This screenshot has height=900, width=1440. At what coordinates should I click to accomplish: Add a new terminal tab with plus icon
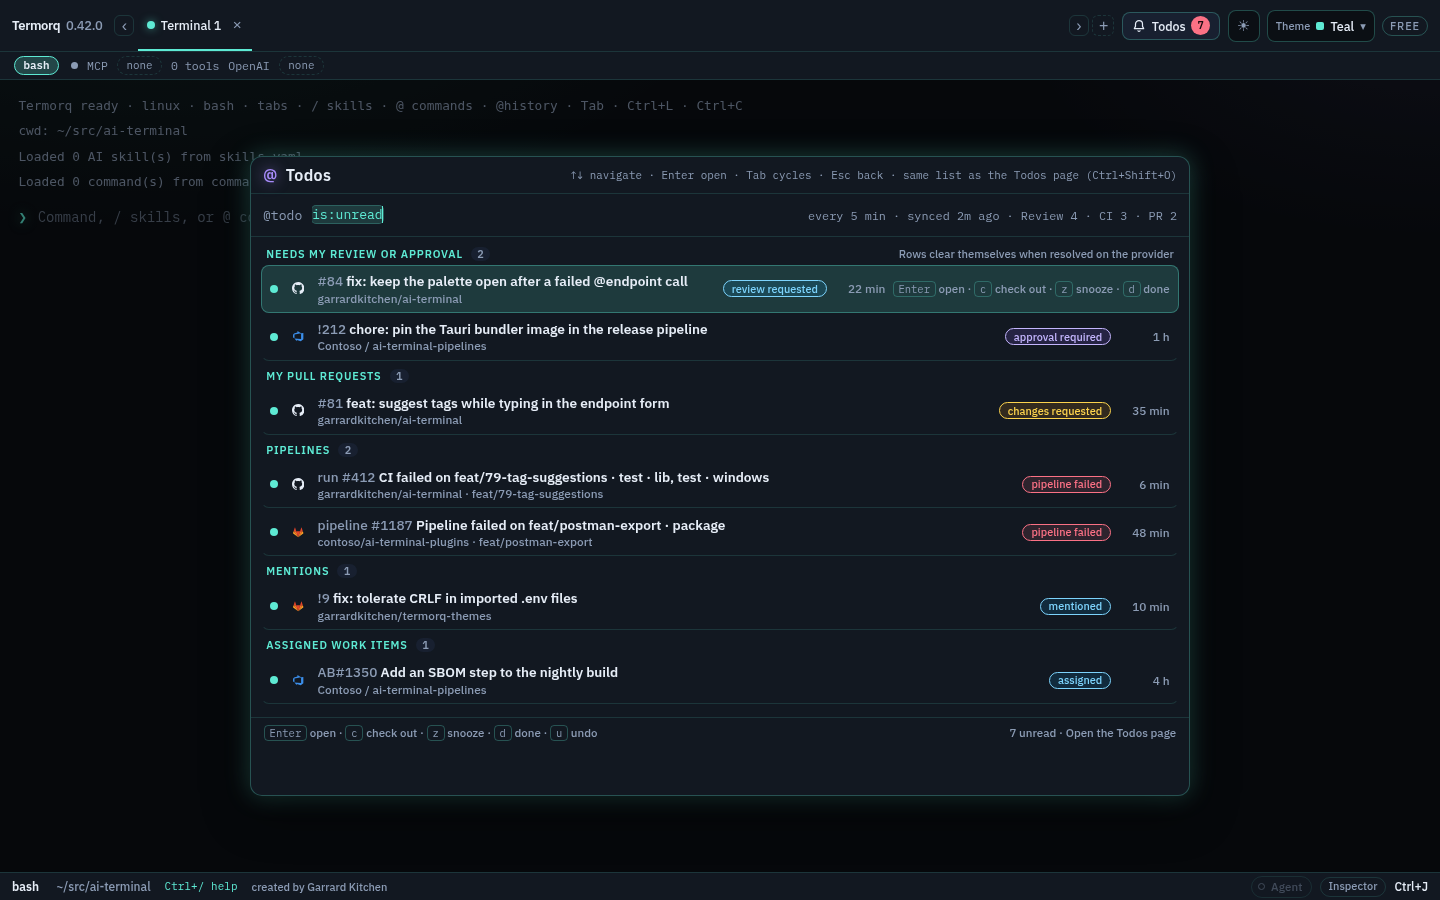tap(1104, 26)
